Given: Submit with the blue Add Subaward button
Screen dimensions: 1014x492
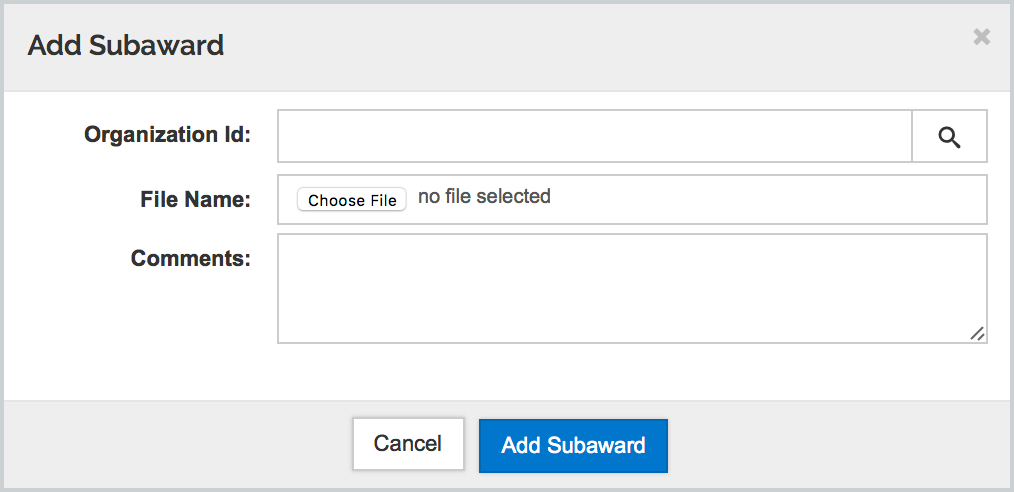Looking at the screenshot, I should pos(573,445).
